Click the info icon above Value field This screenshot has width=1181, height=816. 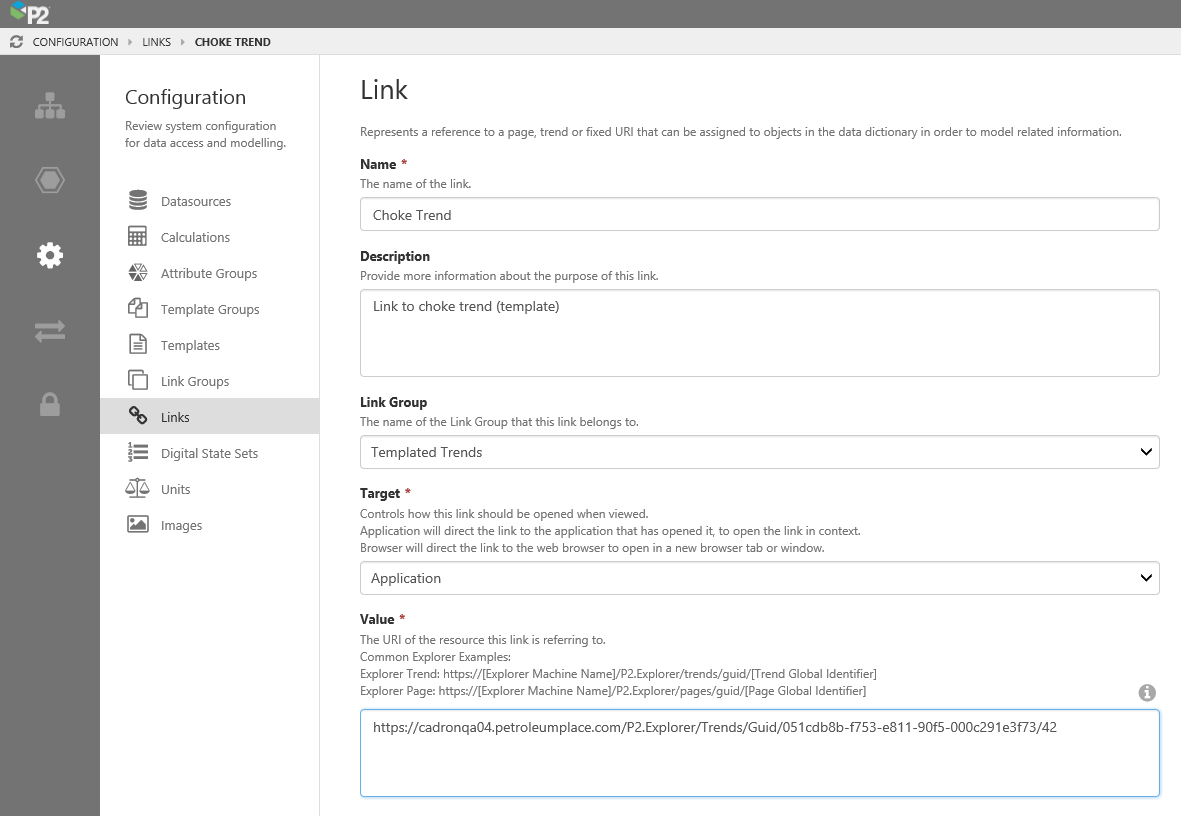pyautogui.click(x=1147, y=692)
